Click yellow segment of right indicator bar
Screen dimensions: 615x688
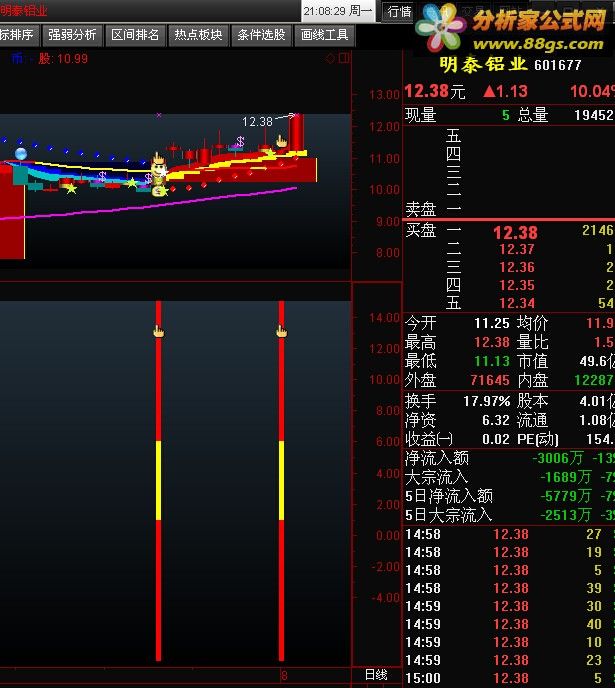pyautogui.click(x=281, y=480)
